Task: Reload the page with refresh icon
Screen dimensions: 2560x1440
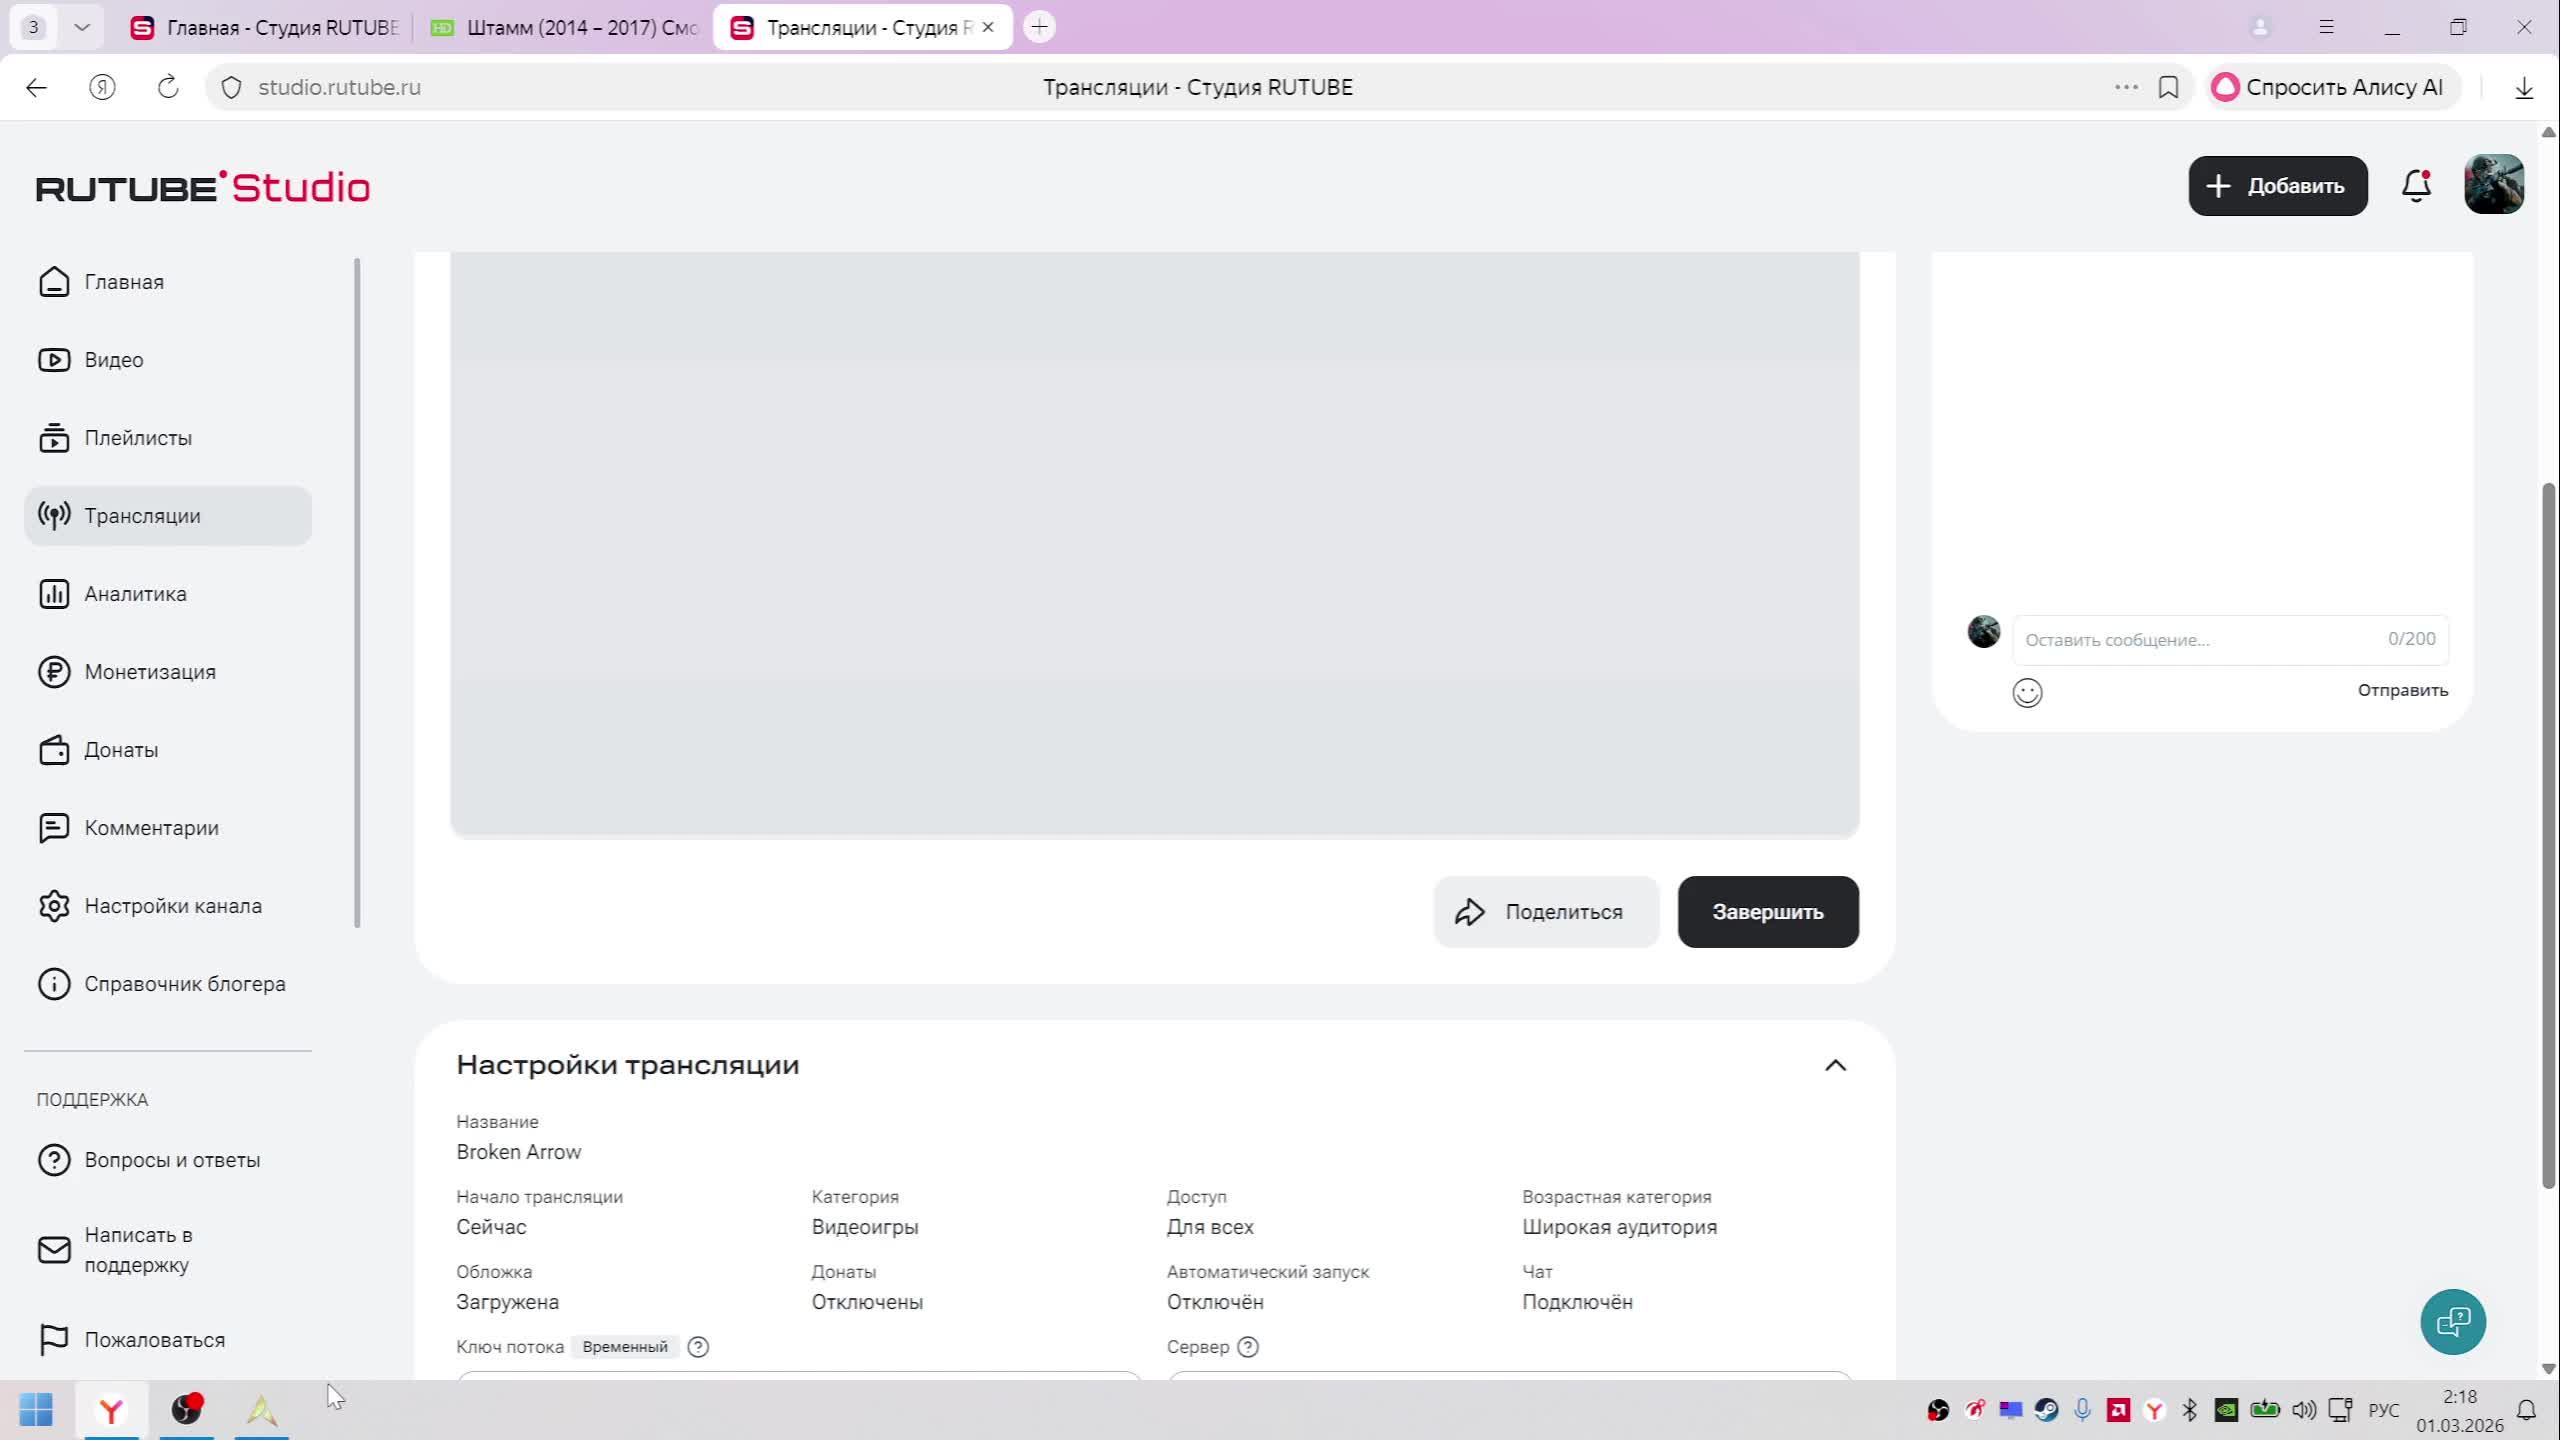Action: coord(168,87)
